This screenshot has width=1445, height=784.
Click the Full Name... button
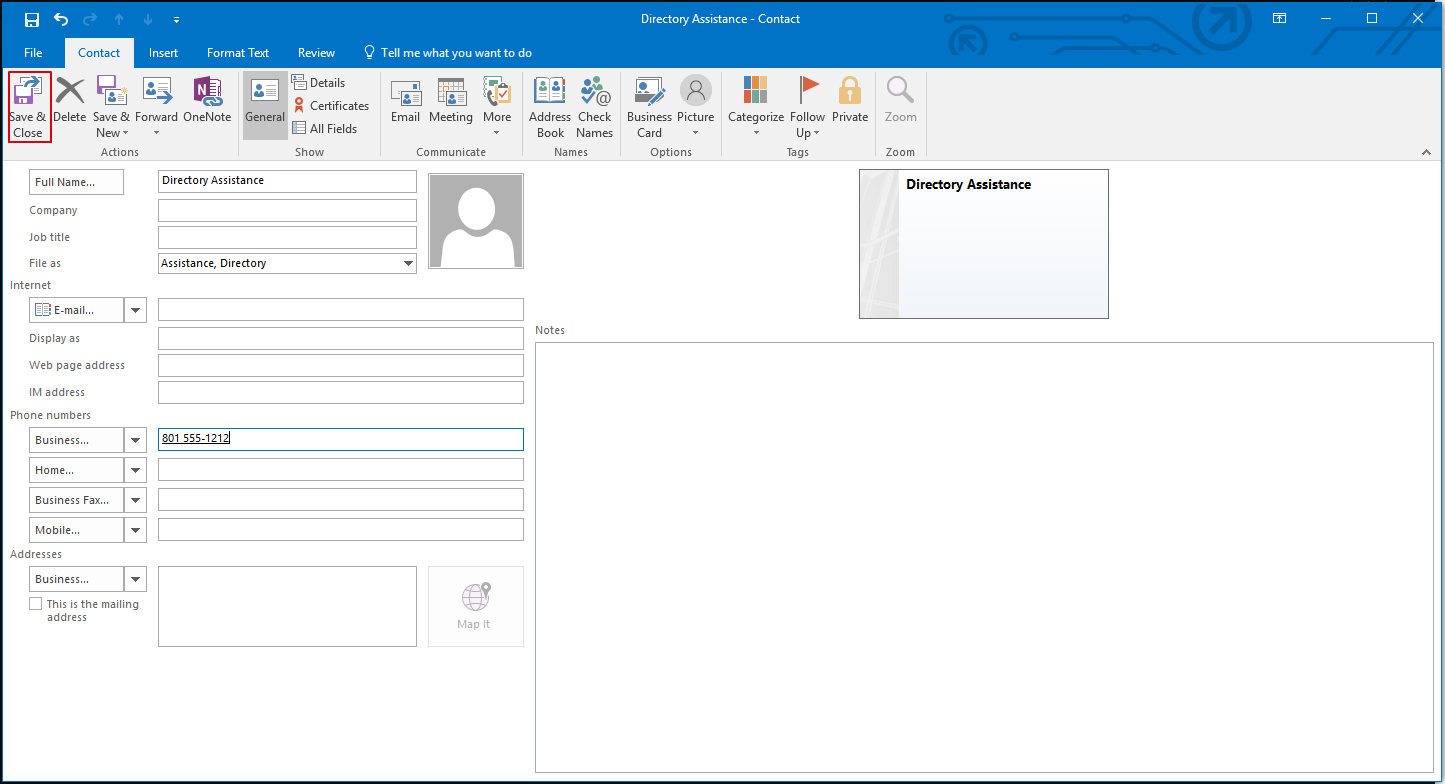(x=77, y=182)
